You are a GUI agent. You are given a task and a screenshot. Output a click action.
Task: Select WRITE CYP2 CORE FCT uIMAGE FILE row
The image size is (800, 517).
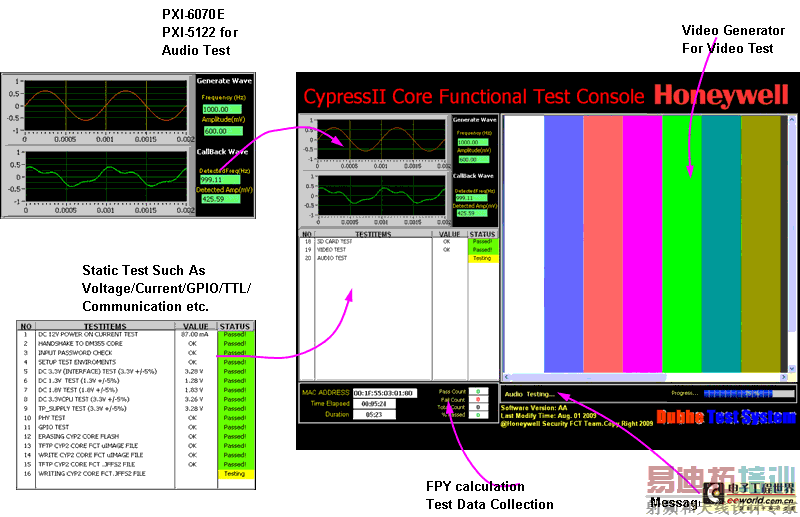tap(136, 455)
